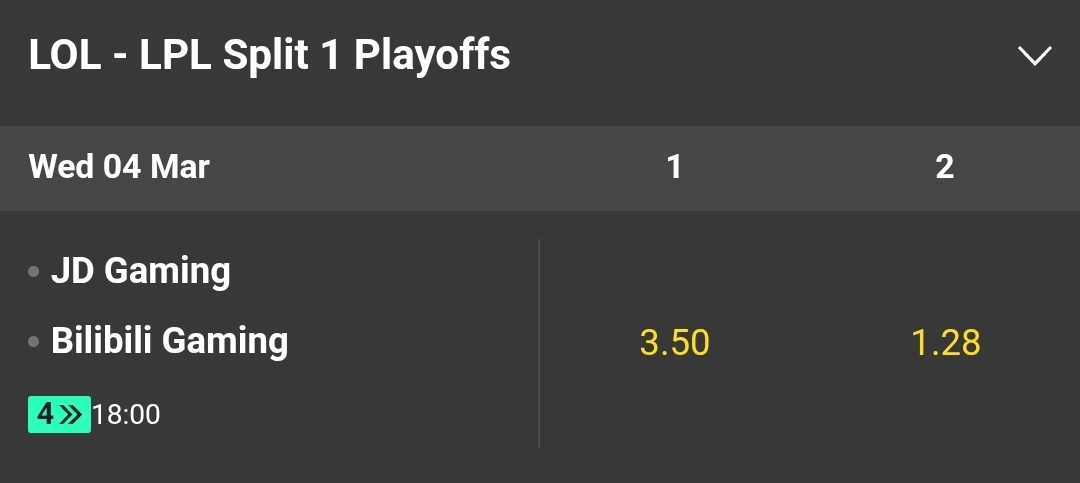The image size is (1080, 483).
Task: Open the Bilibili Gaming team name
Action: (x=169, y=341)
